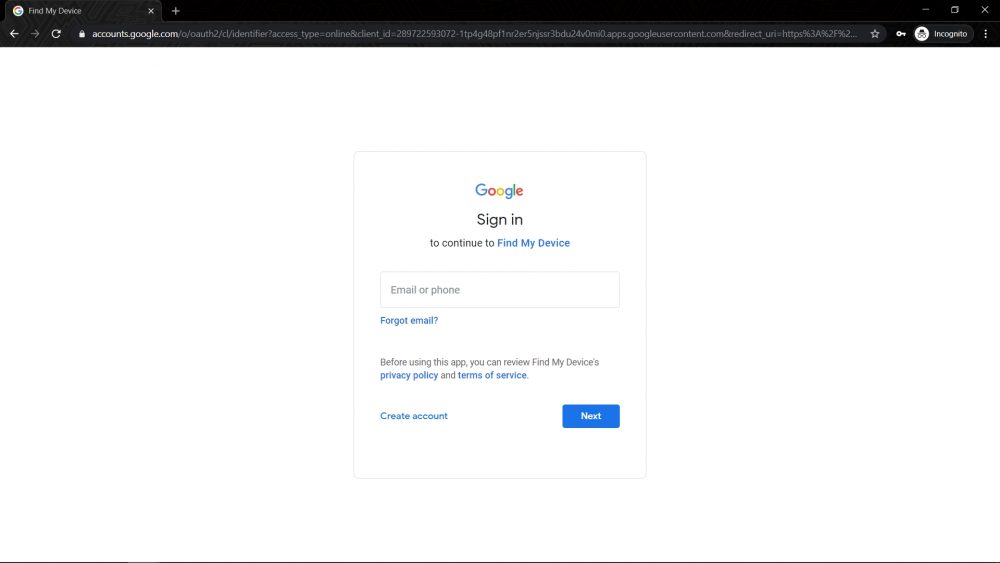Viewport: 1000px width, 563px height.
Task: Open the terms of service link
Action: click(492, 376)
